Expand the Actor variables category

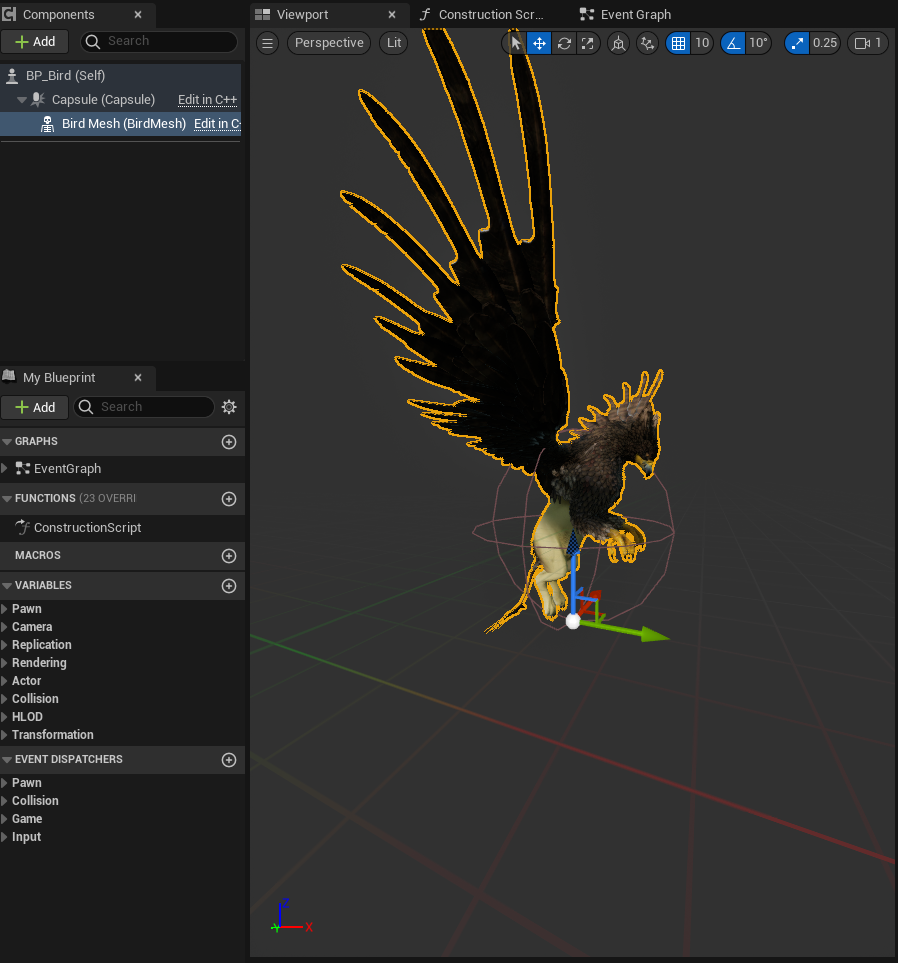click(x=5, y=681)
